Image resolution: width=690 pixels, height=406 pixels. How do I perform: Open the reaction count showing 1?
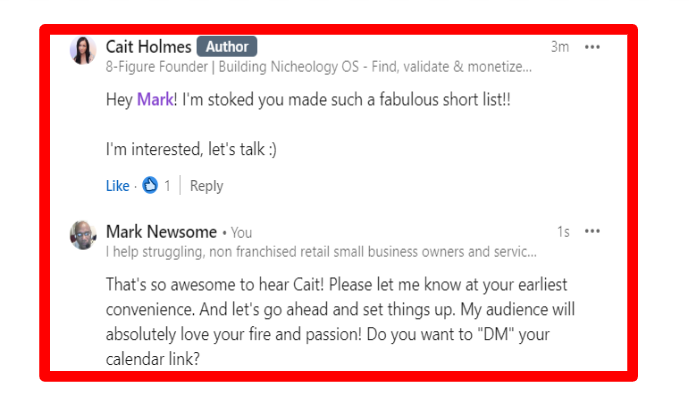[x=167, y=186]
